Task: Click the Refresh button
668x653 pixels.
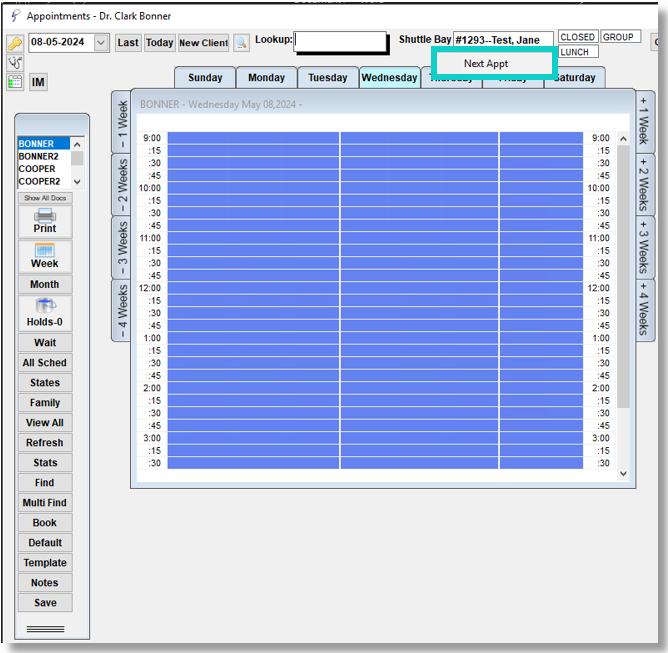Action: [x=45, y=443]
